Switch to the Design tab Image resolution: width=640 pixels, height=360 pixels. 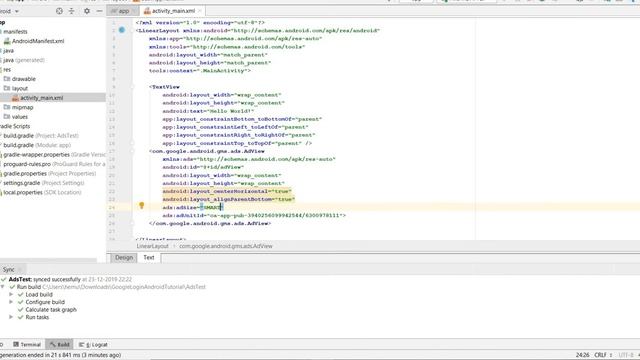[124, 258]
